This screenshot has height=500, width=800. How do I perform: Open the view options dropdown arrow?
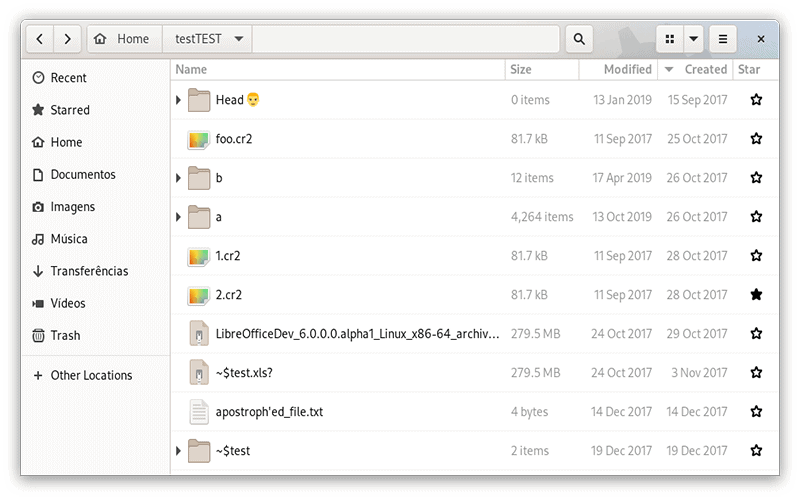pyautogui.click(x=694, y=39)
